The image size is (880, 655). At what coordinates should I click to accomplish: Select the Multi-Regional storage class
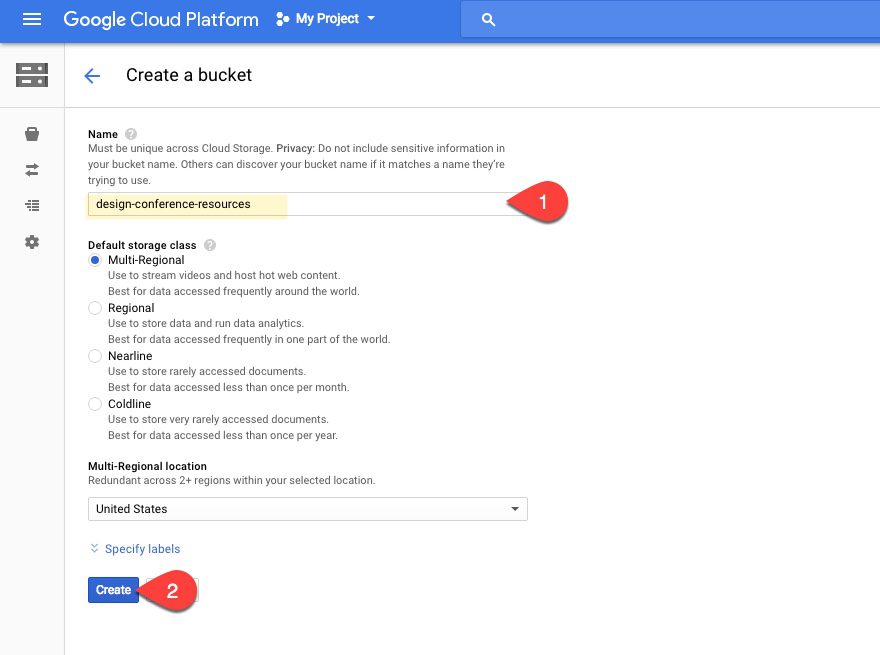pos(95,260)
